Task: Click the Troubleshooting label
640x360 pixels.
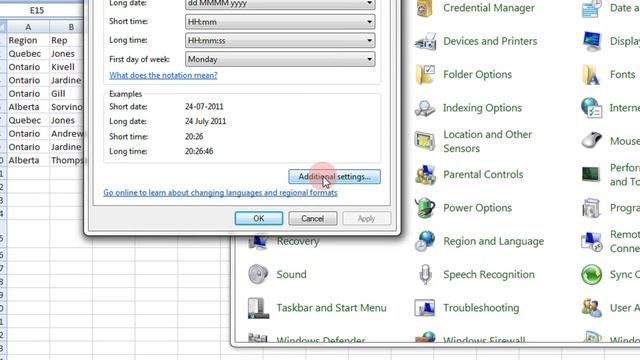Action: click(x=481, y=308)
